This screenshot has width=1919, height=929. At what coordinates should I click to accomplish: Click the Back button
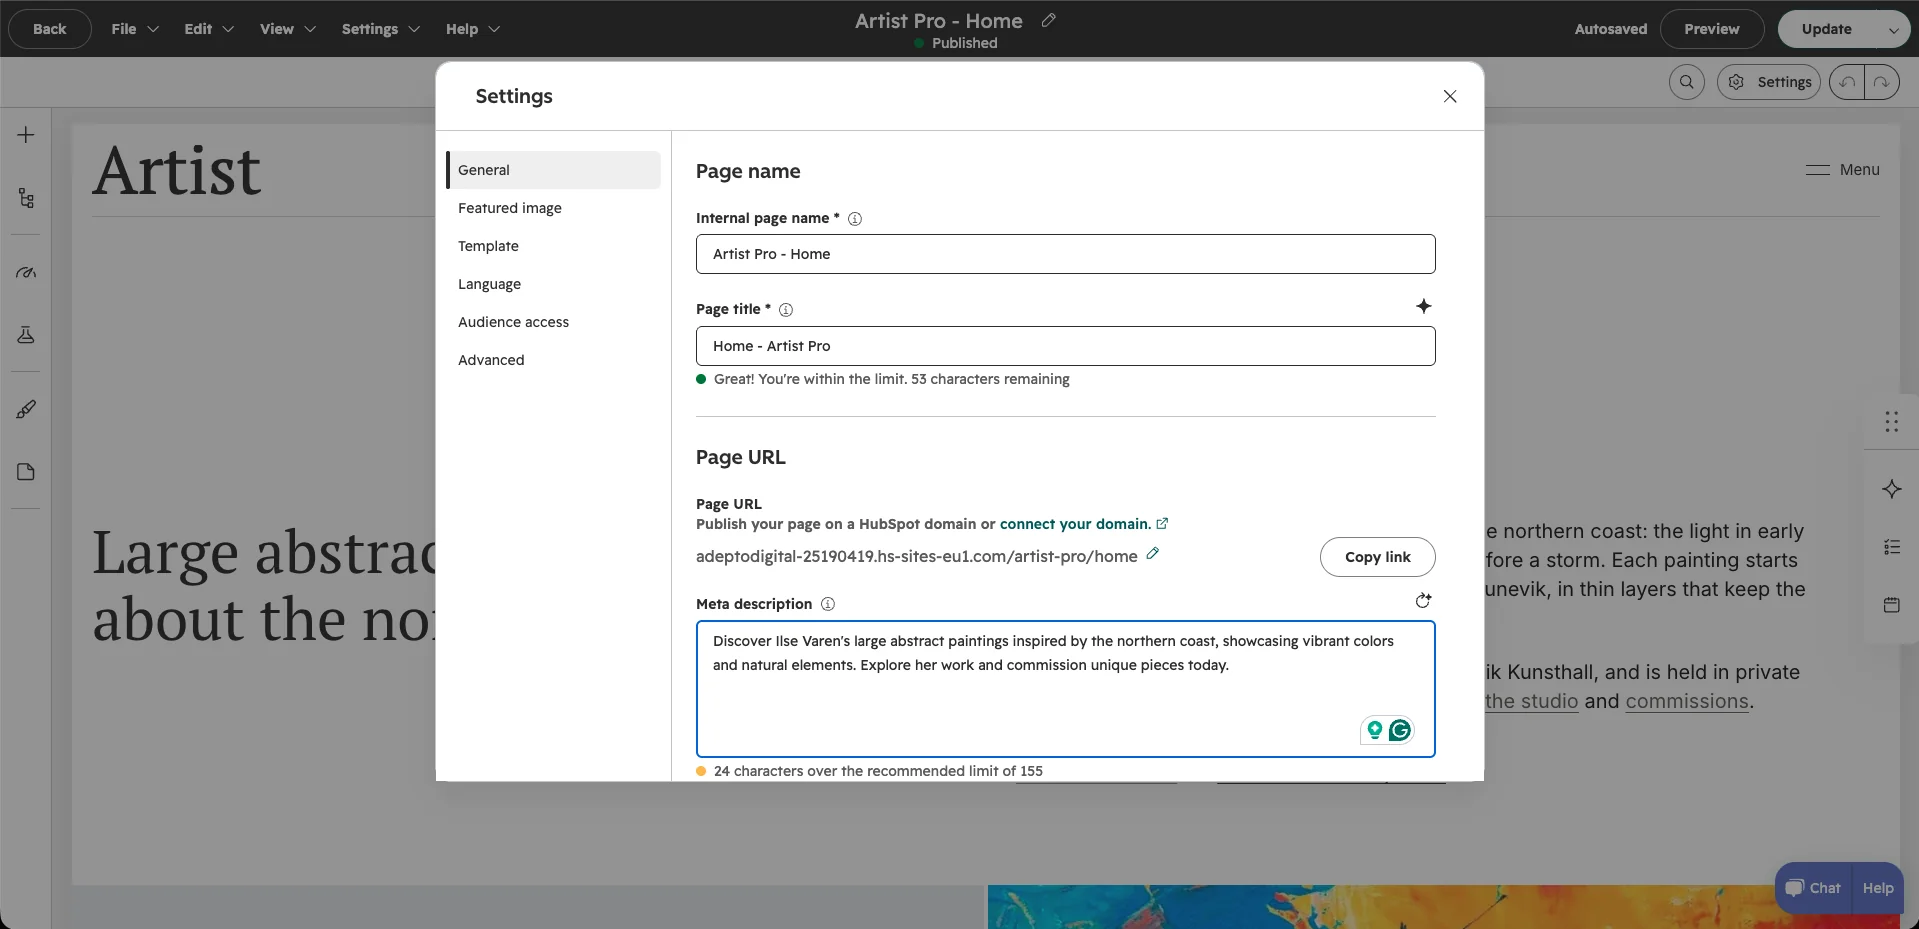[x=49, y=29]
